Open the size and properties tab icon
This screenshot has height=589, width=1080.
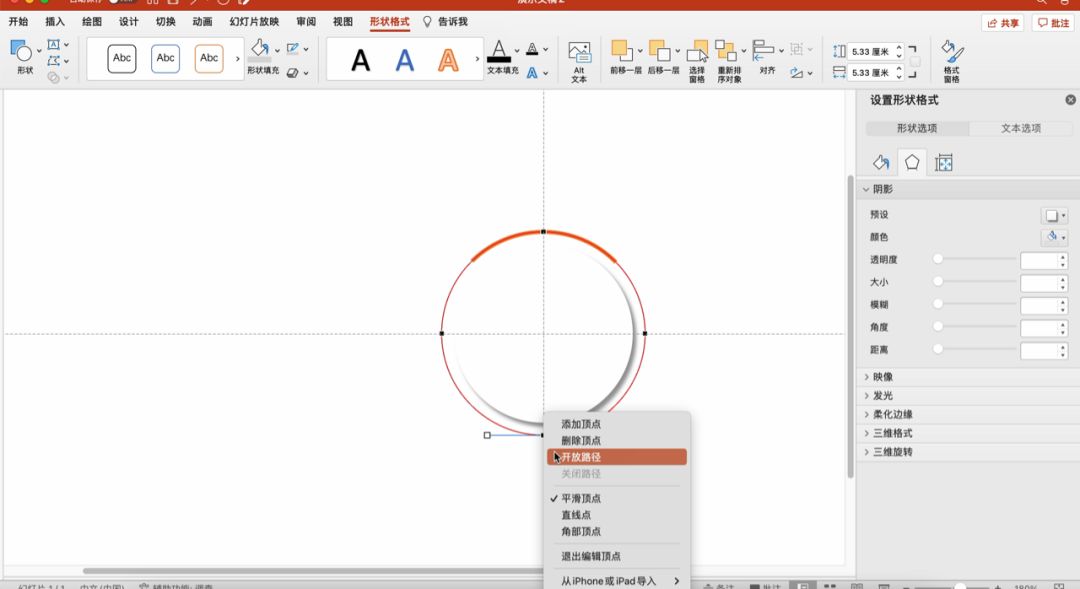click(944, 163)
